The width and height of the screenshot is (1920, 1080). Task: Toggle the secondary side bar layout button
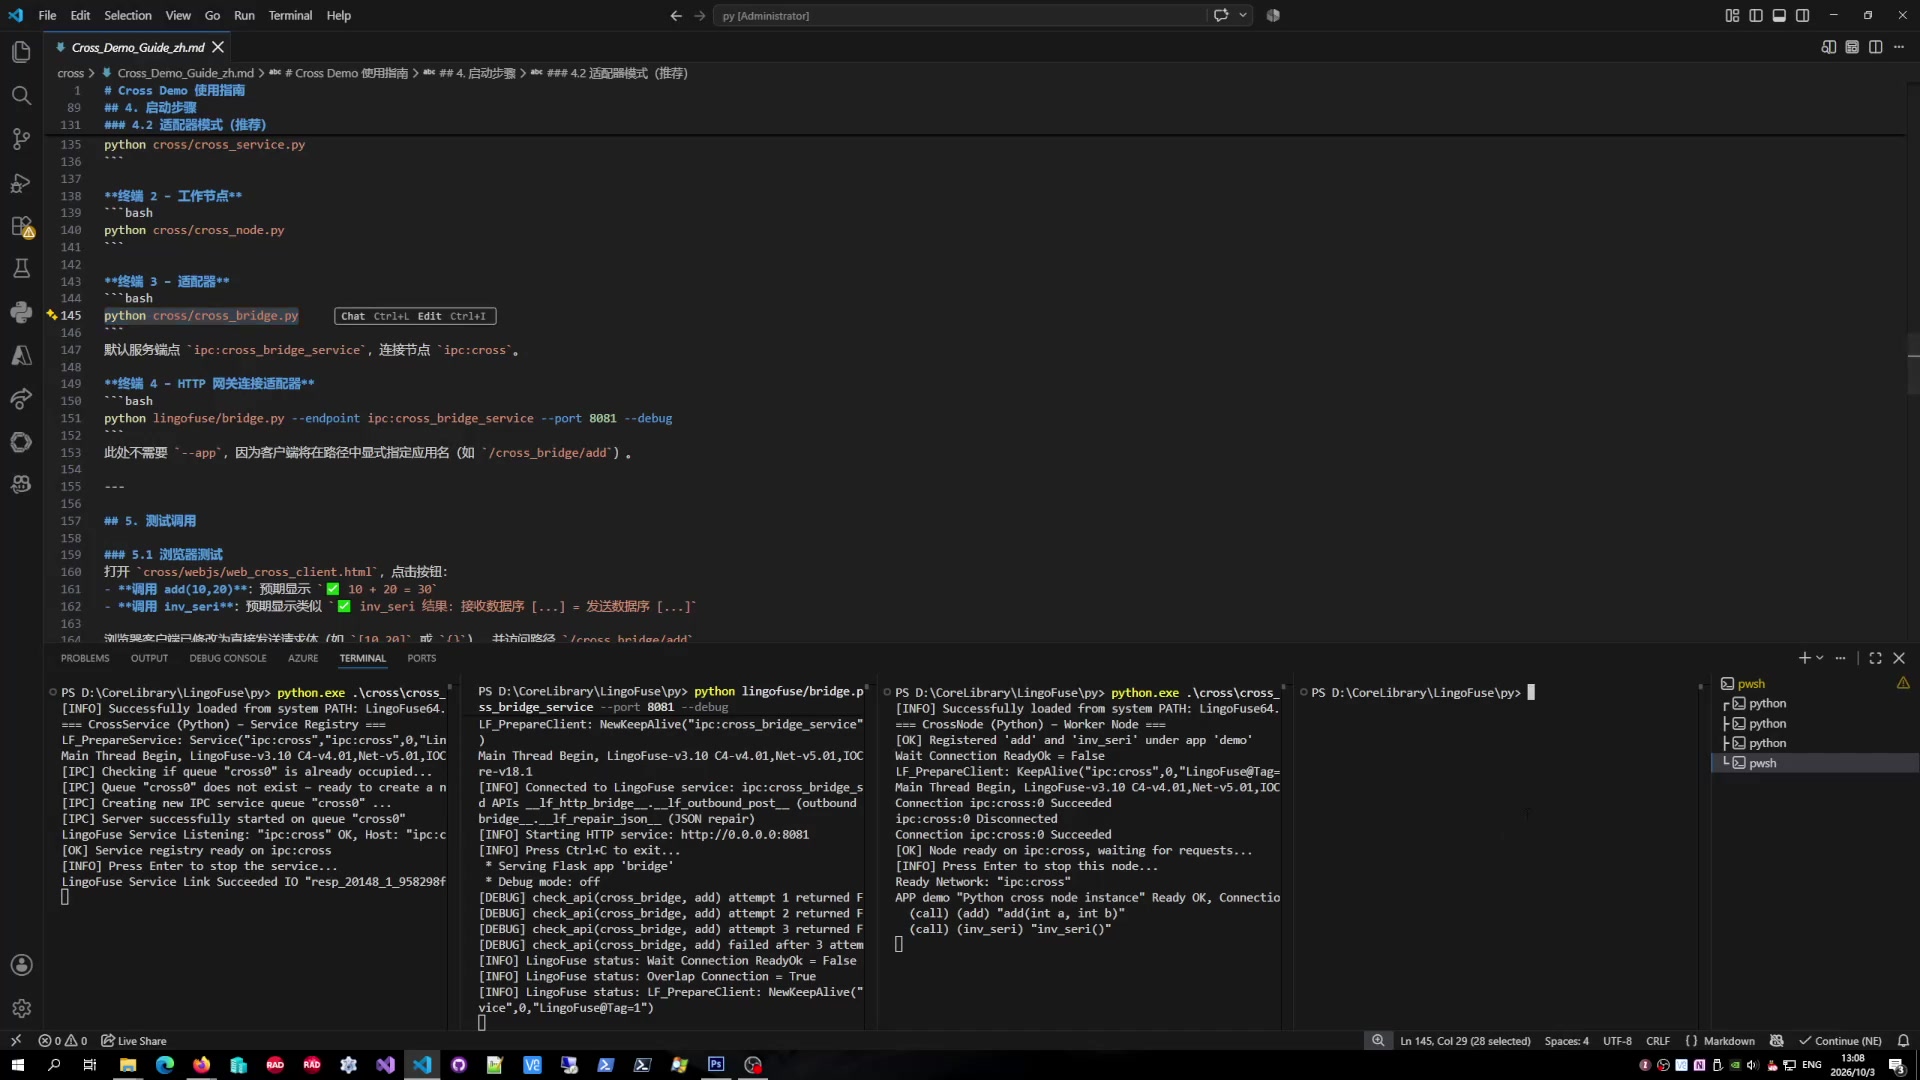click(1802, 15)
